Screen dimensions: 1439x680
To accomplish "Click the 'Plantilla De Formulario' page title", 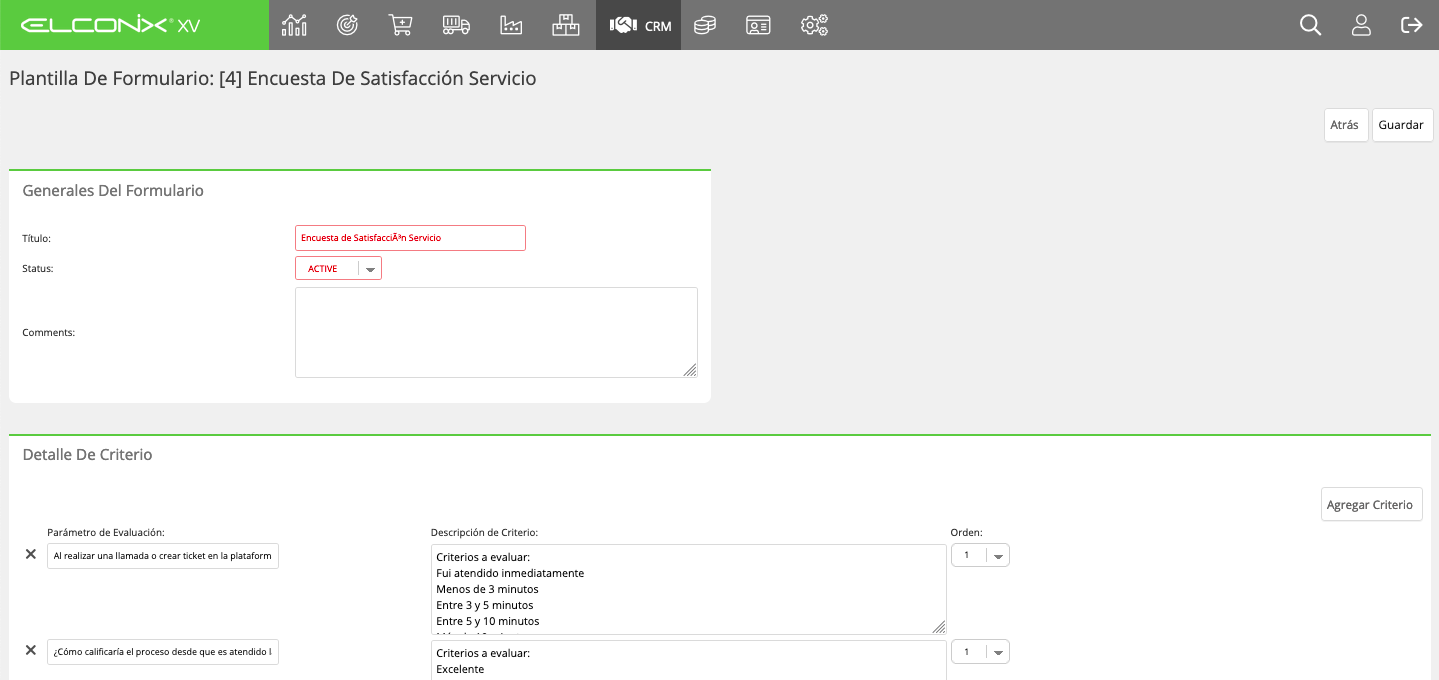I will [273, 78].
